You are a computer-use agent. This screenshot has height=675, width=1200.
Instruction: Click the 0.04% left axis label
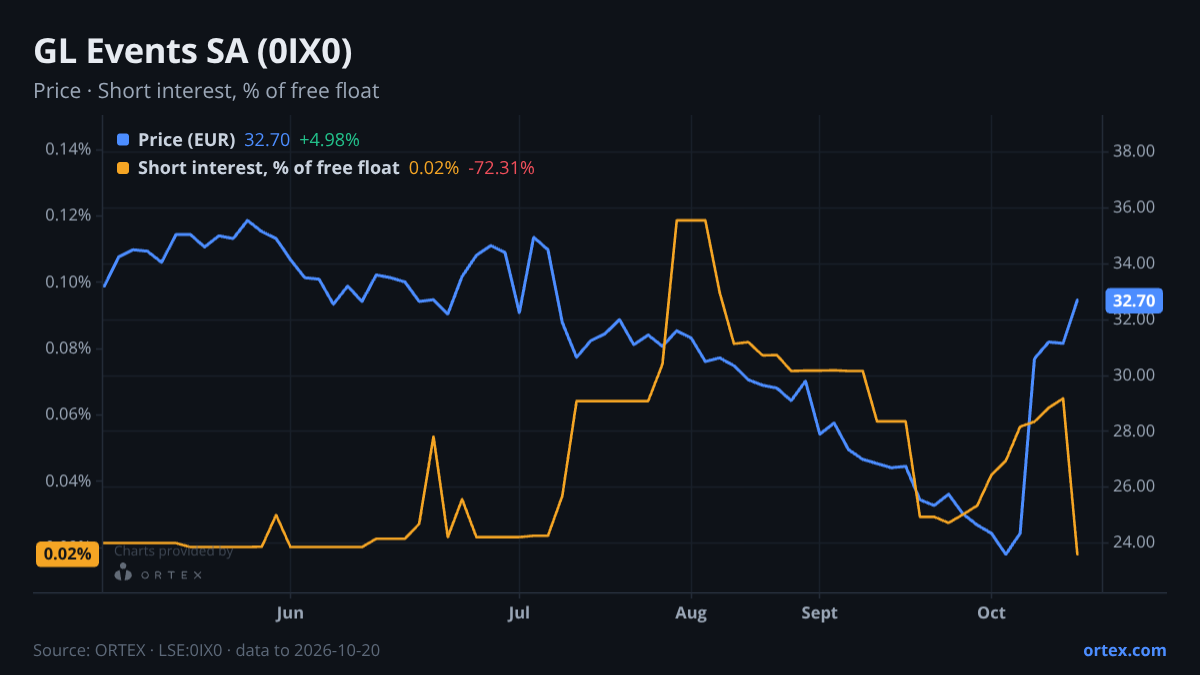click(x=68, y=481)
